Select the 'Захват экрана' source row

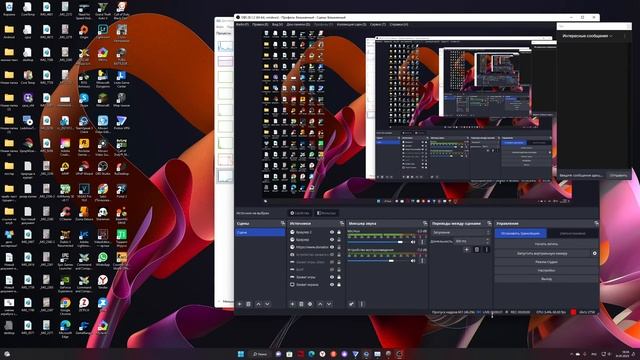pyautogui.click(x=315, y=284)
